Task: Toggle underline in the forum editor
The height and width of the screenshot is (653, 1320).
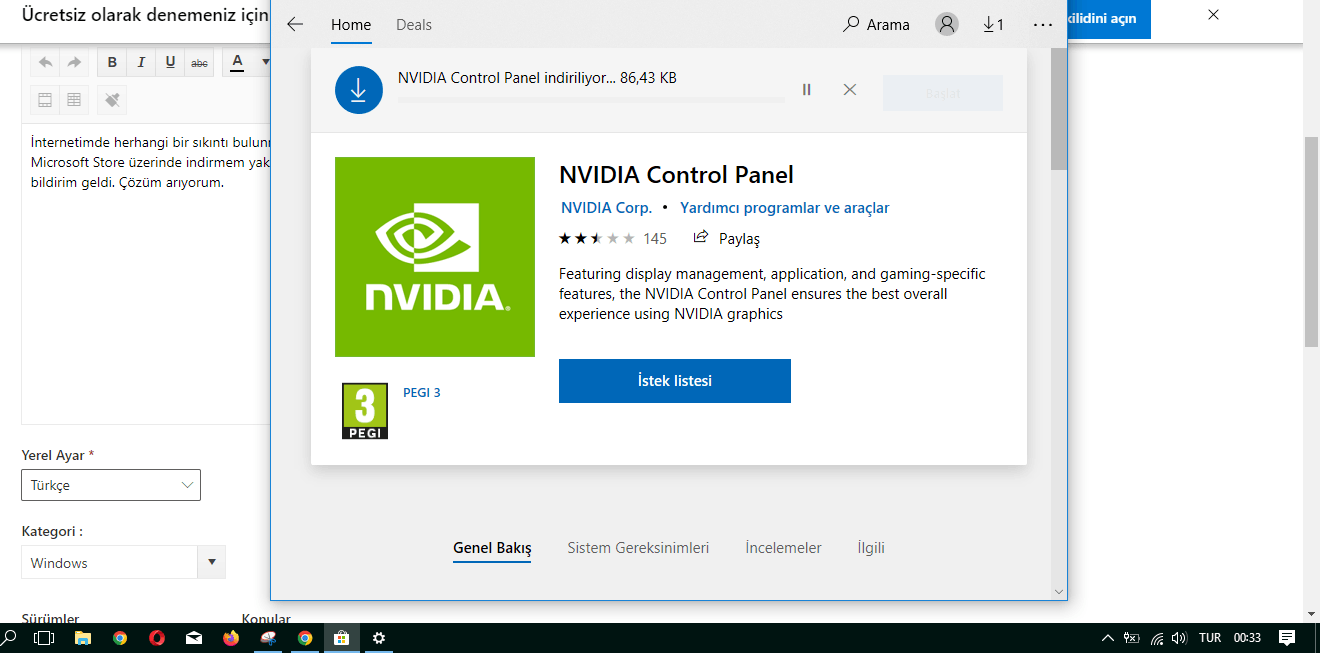Action: (x=170, y=63)
